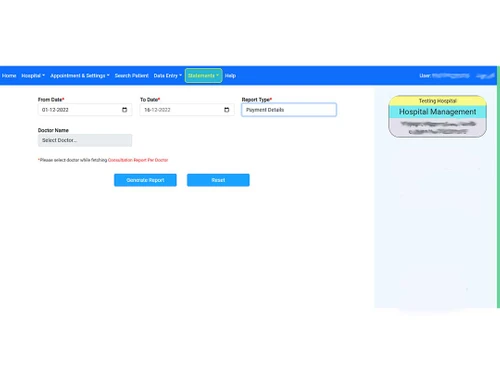Click the Generate Report button
This screenshot has width=500, height=375.
[145, 180]
